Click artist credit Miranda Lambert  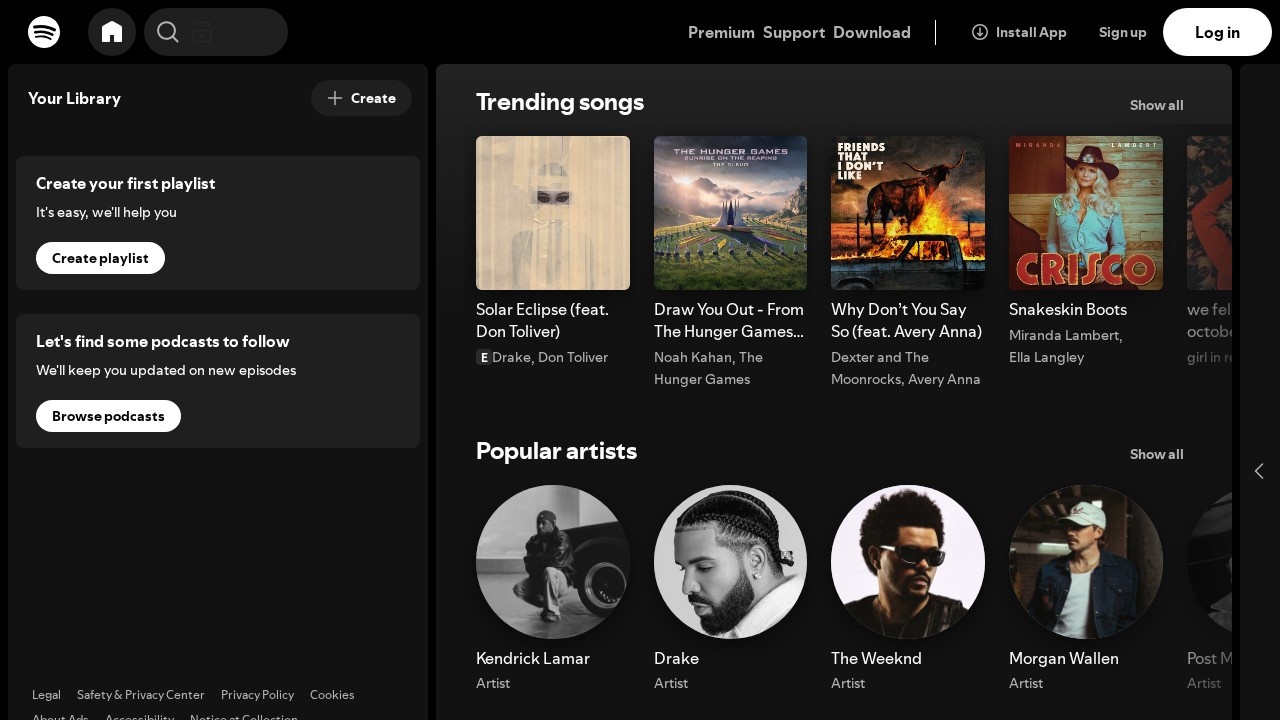1065,335
